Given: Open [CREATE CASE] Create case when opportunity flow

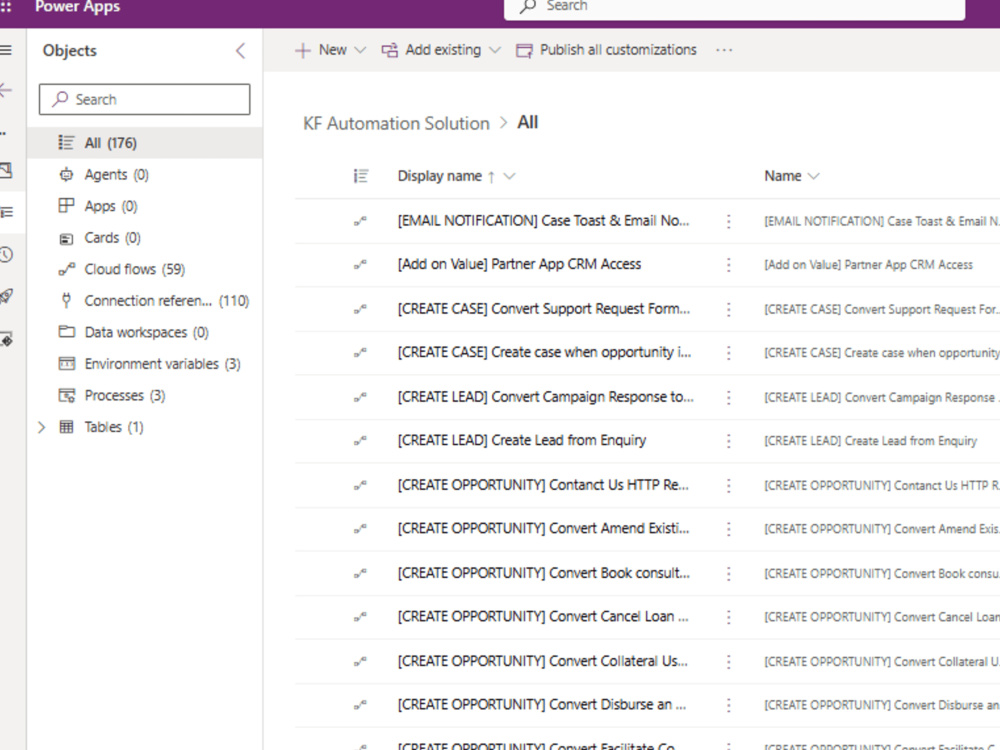Looking at the screenshot, I should [544, 352].
